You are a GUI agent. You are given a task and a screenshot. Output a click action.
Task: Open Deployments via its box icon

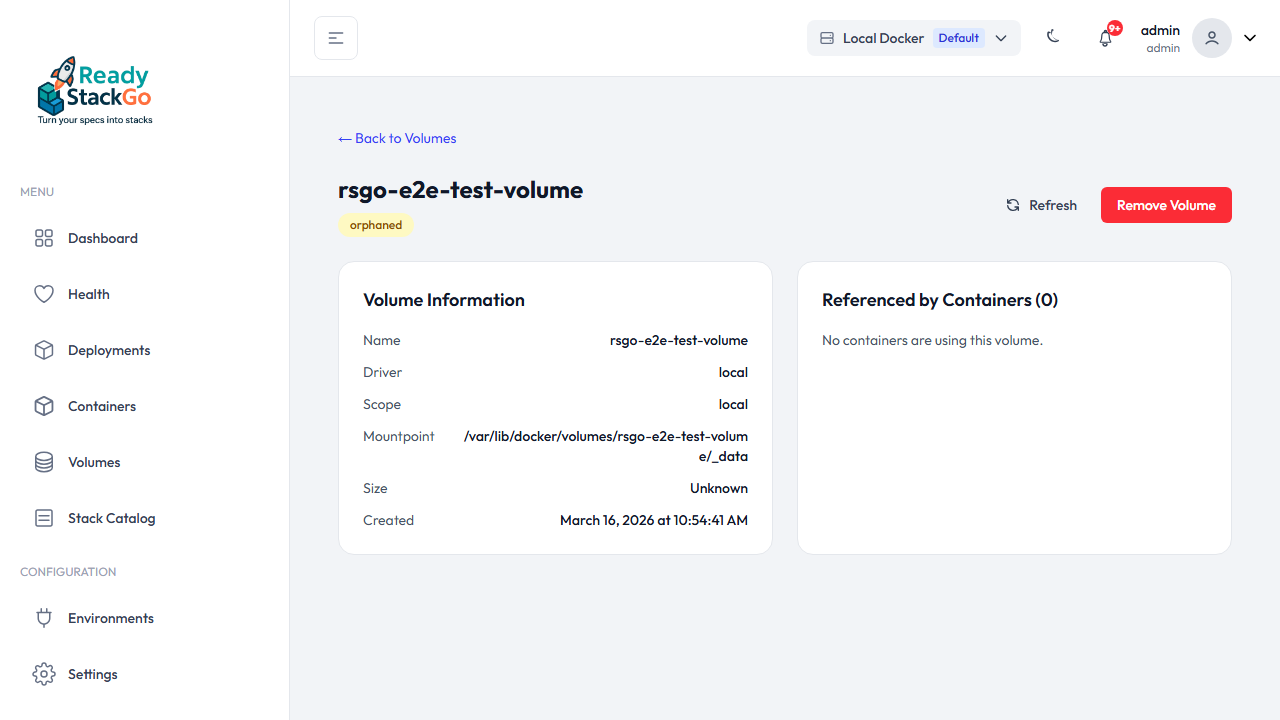pos(44,350)
